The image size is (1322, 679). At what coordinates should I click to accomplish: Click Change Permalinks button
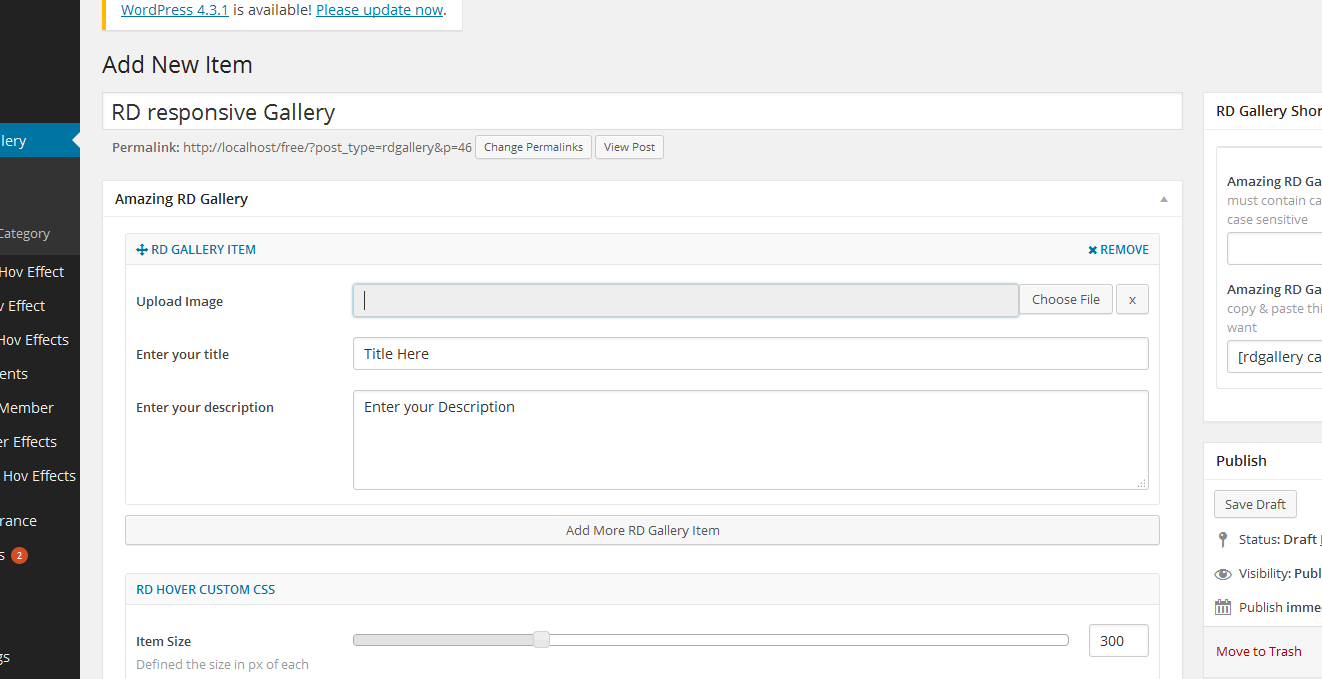click(x=533, y=147)
